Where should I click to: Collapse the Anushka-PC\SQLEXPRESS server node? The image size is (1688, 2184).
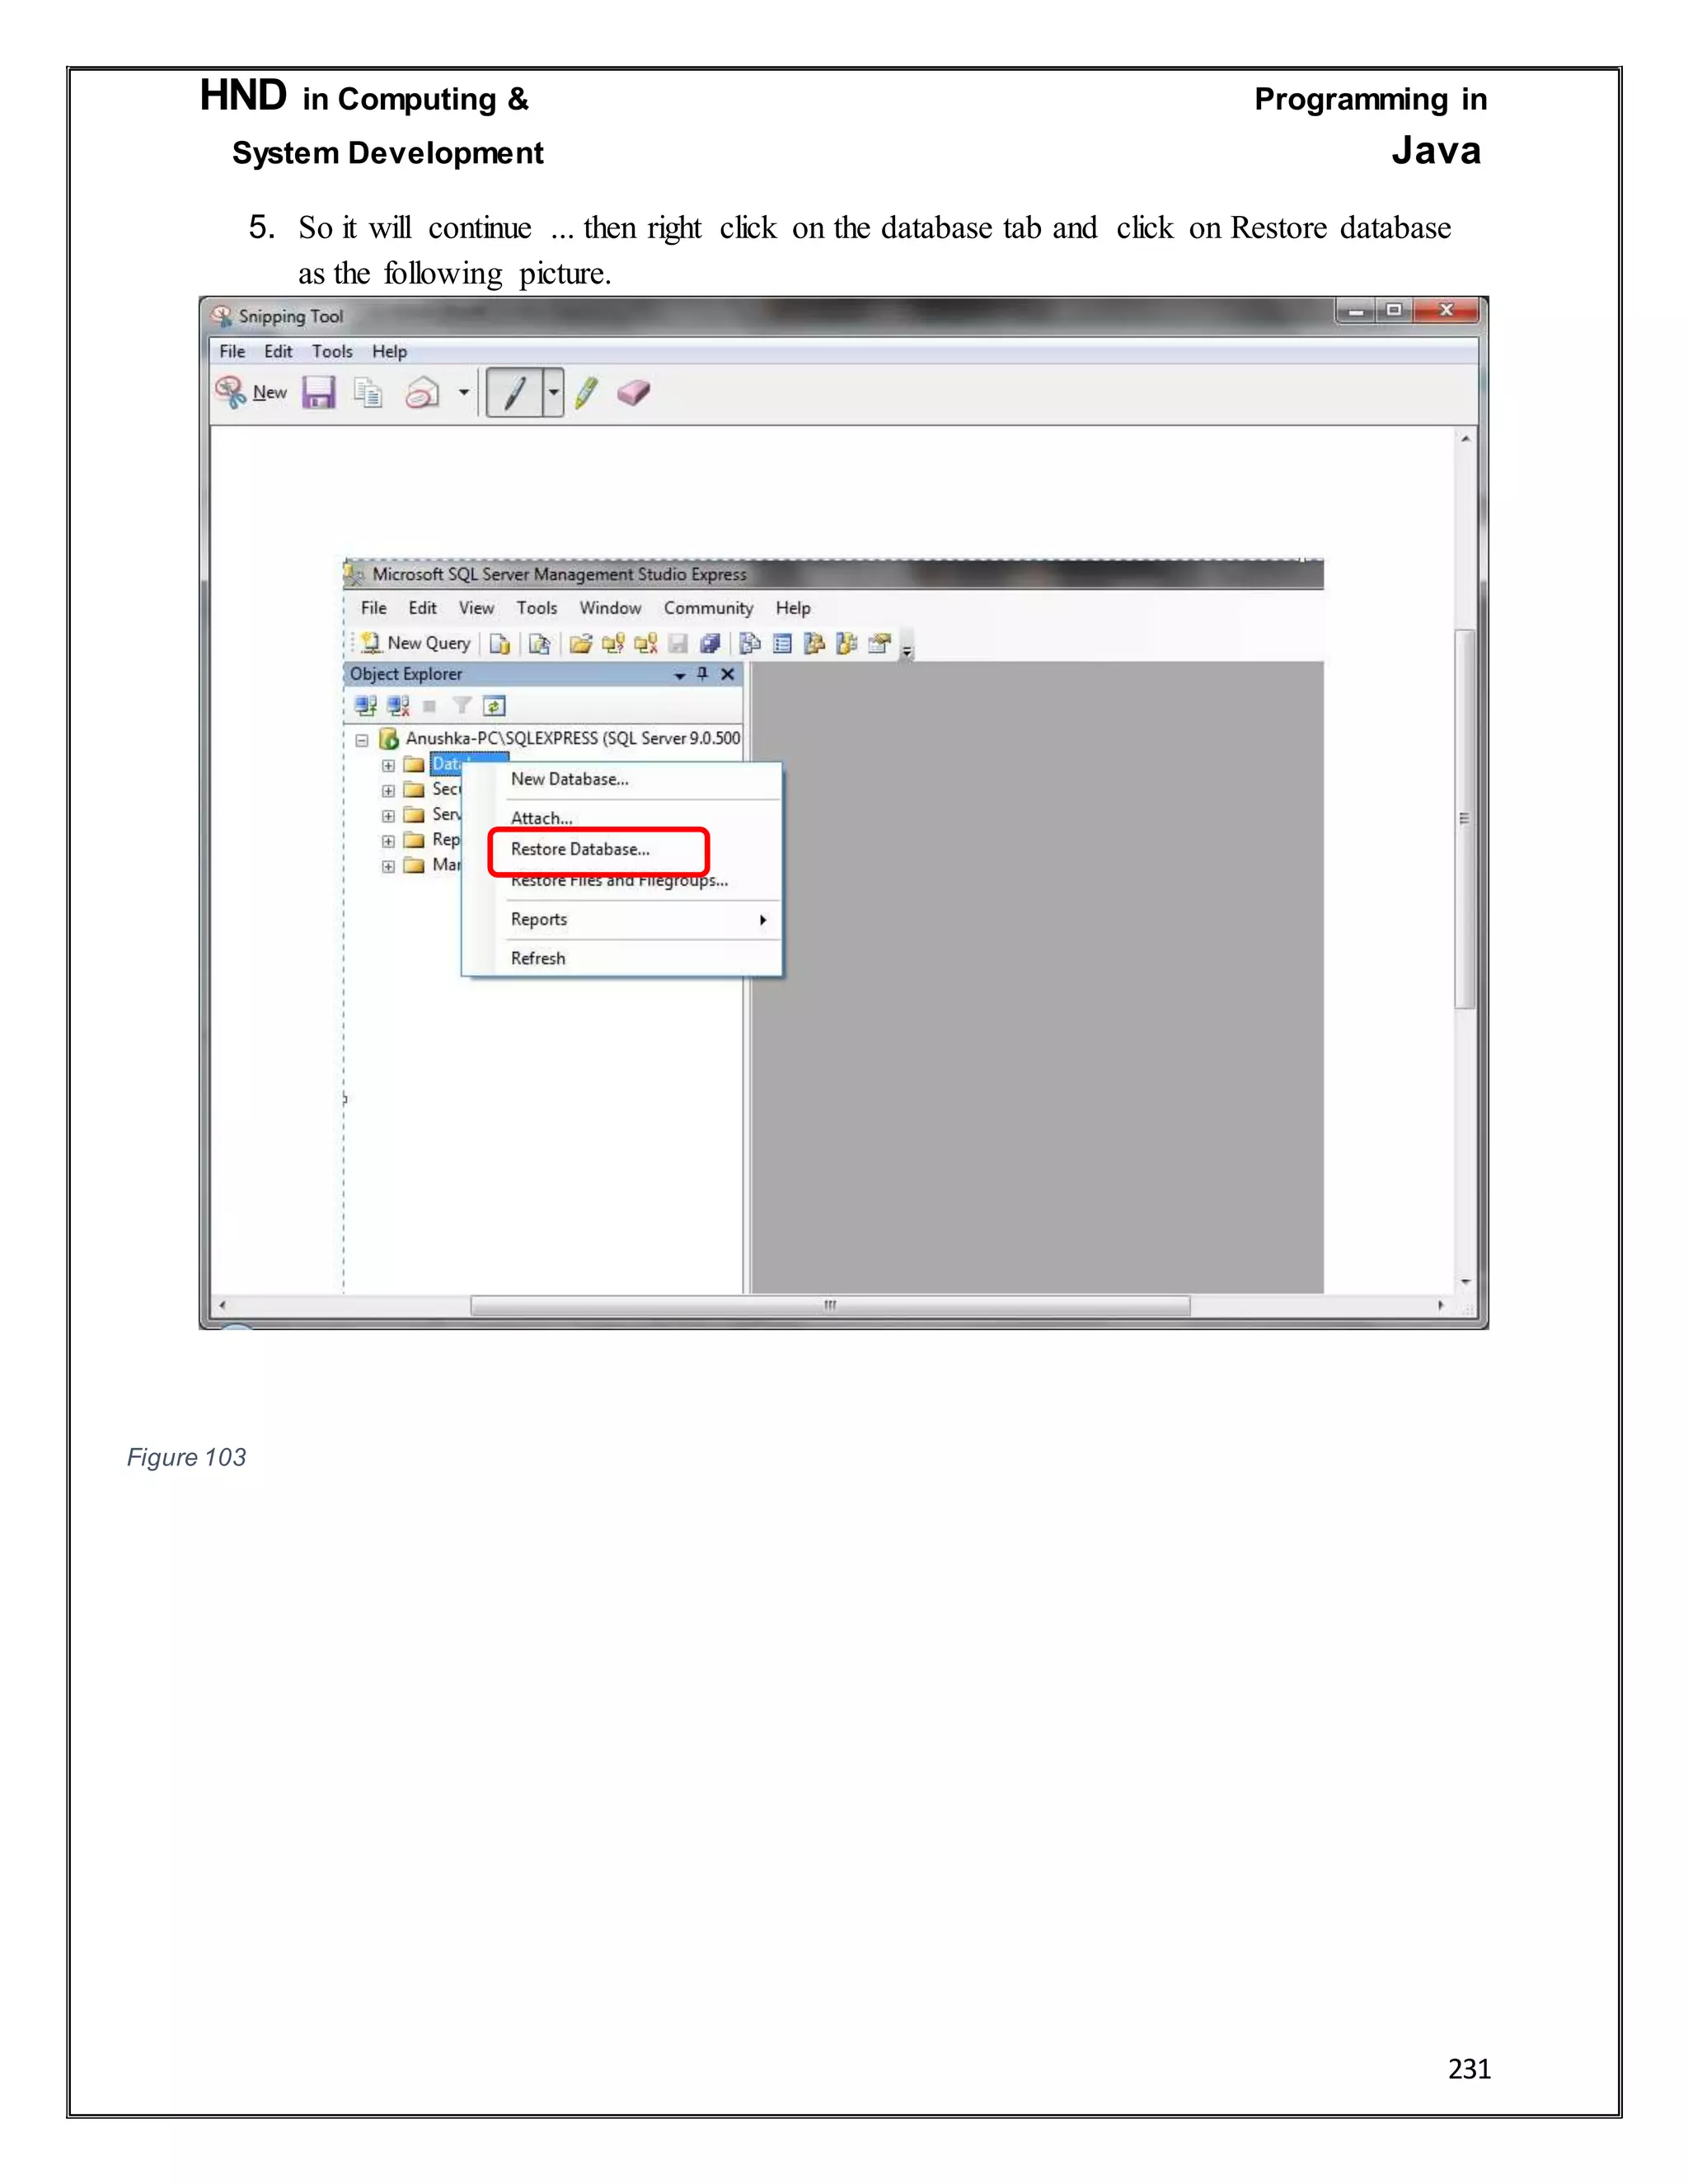pyautogui.click(x=362, y=740)
